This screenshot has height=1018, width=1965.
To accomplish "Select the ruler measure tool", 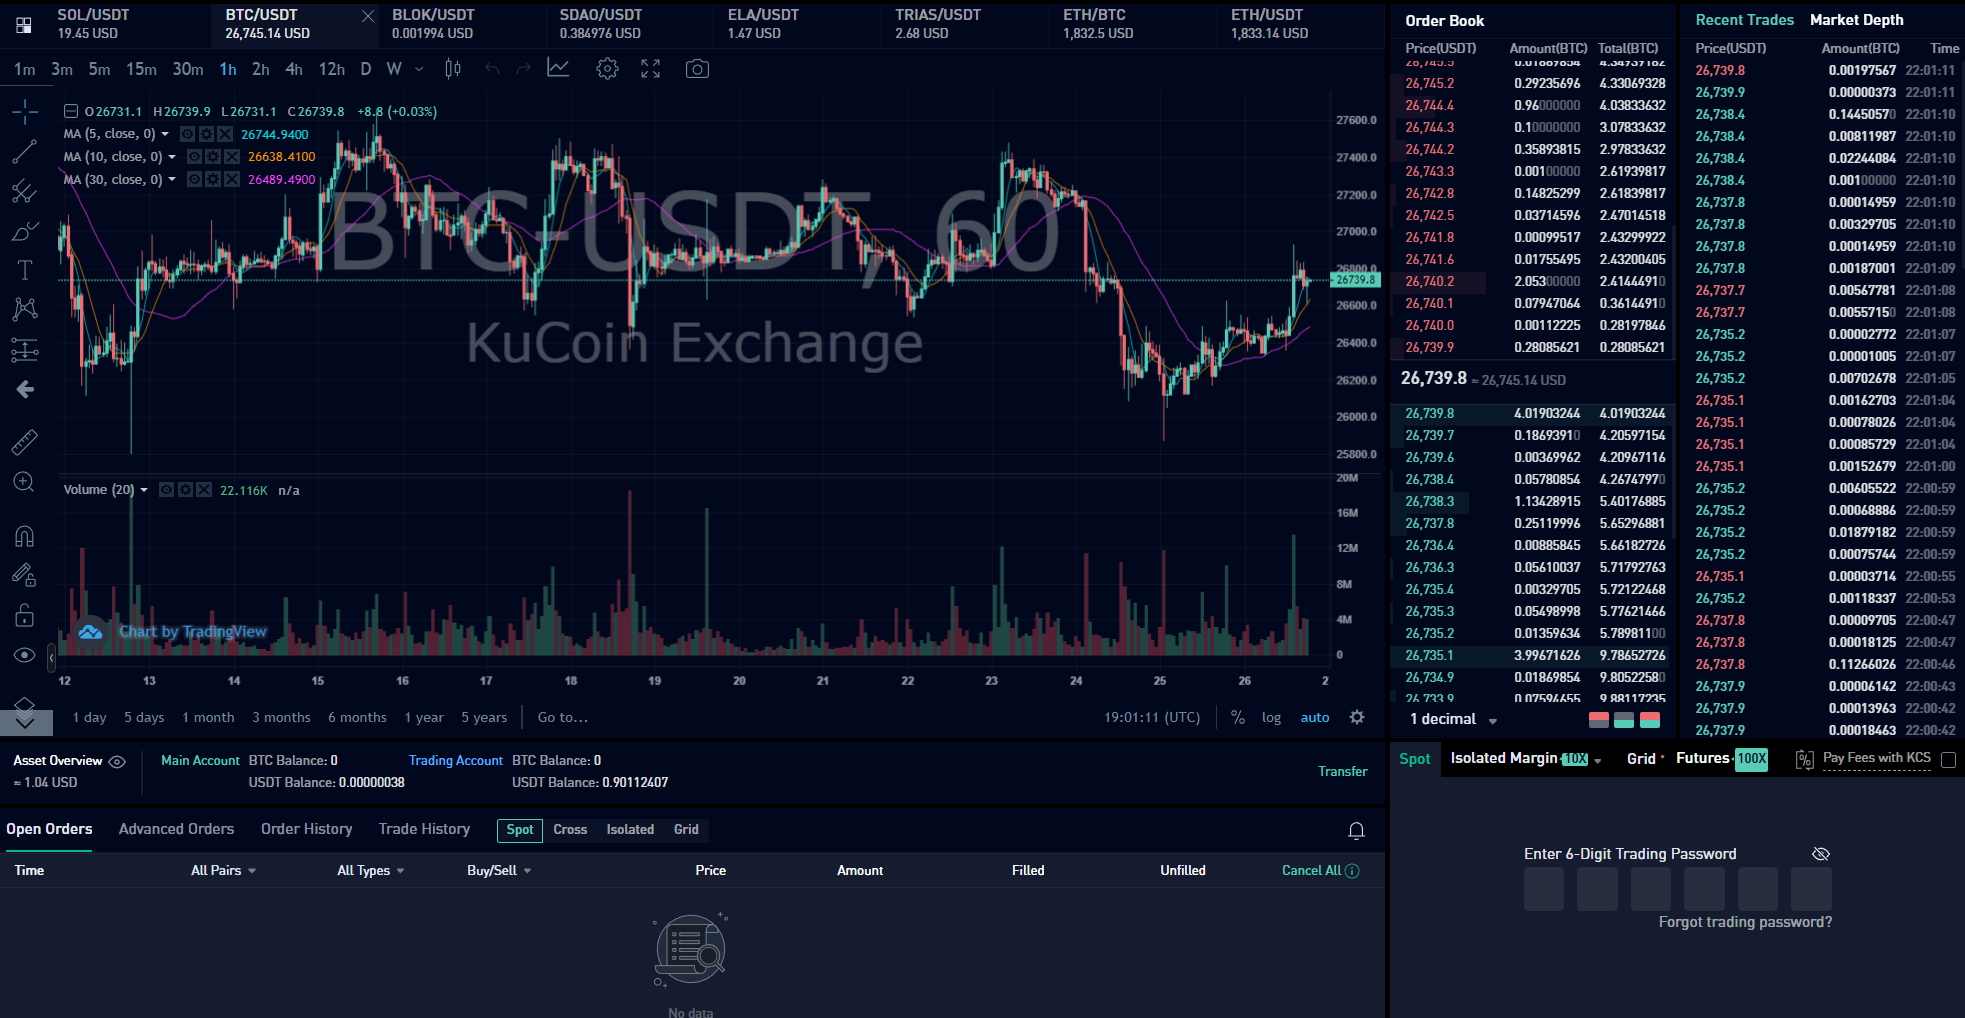I will click(25, 441).
